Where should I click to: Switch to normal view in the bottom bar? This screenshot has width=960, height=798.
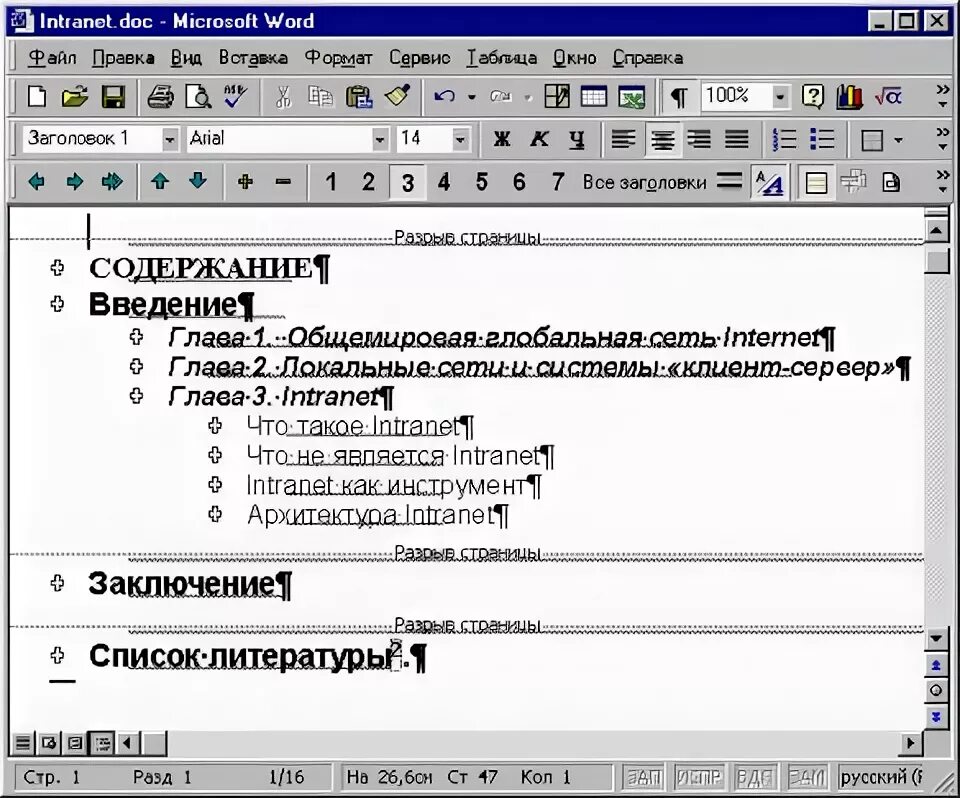(x=22, y=743)
